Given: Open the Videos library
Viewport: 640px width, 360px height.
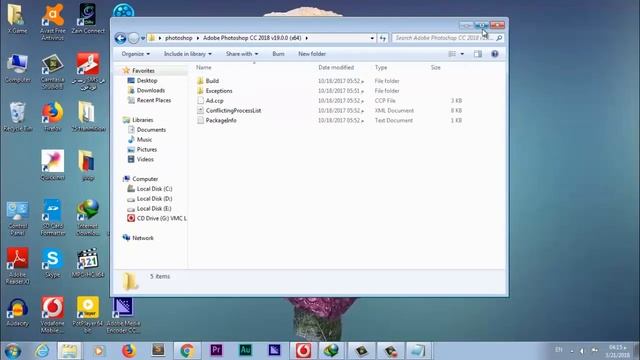Looking at the screenshot, I should pyautogui.click(x=145, y=159).
